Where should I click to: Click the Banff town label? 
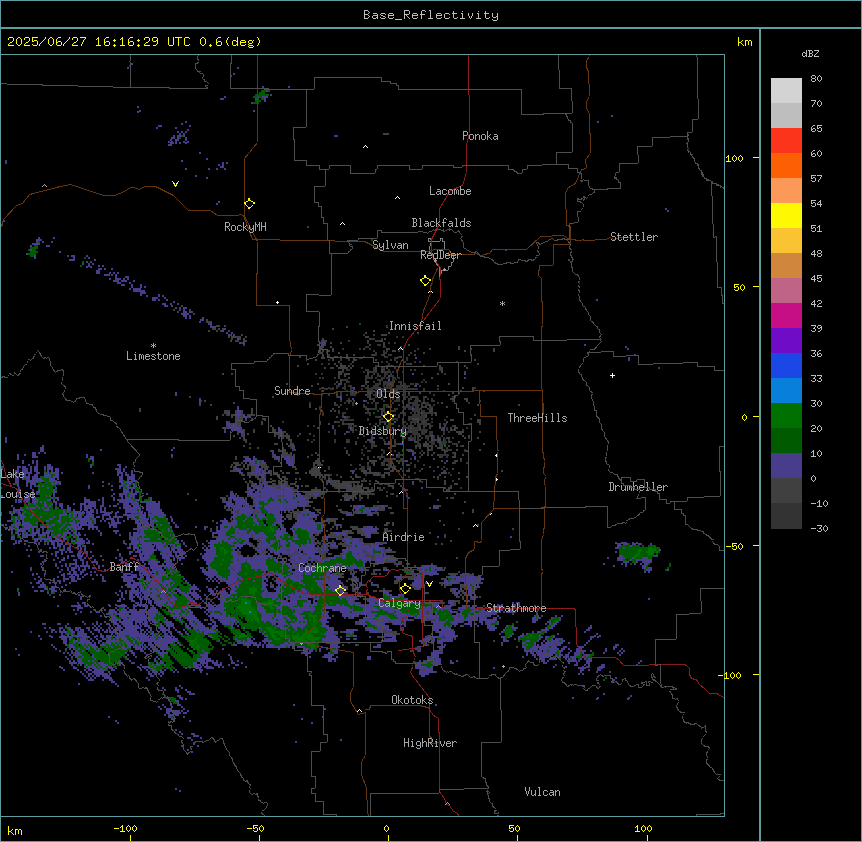pos(124,567)
